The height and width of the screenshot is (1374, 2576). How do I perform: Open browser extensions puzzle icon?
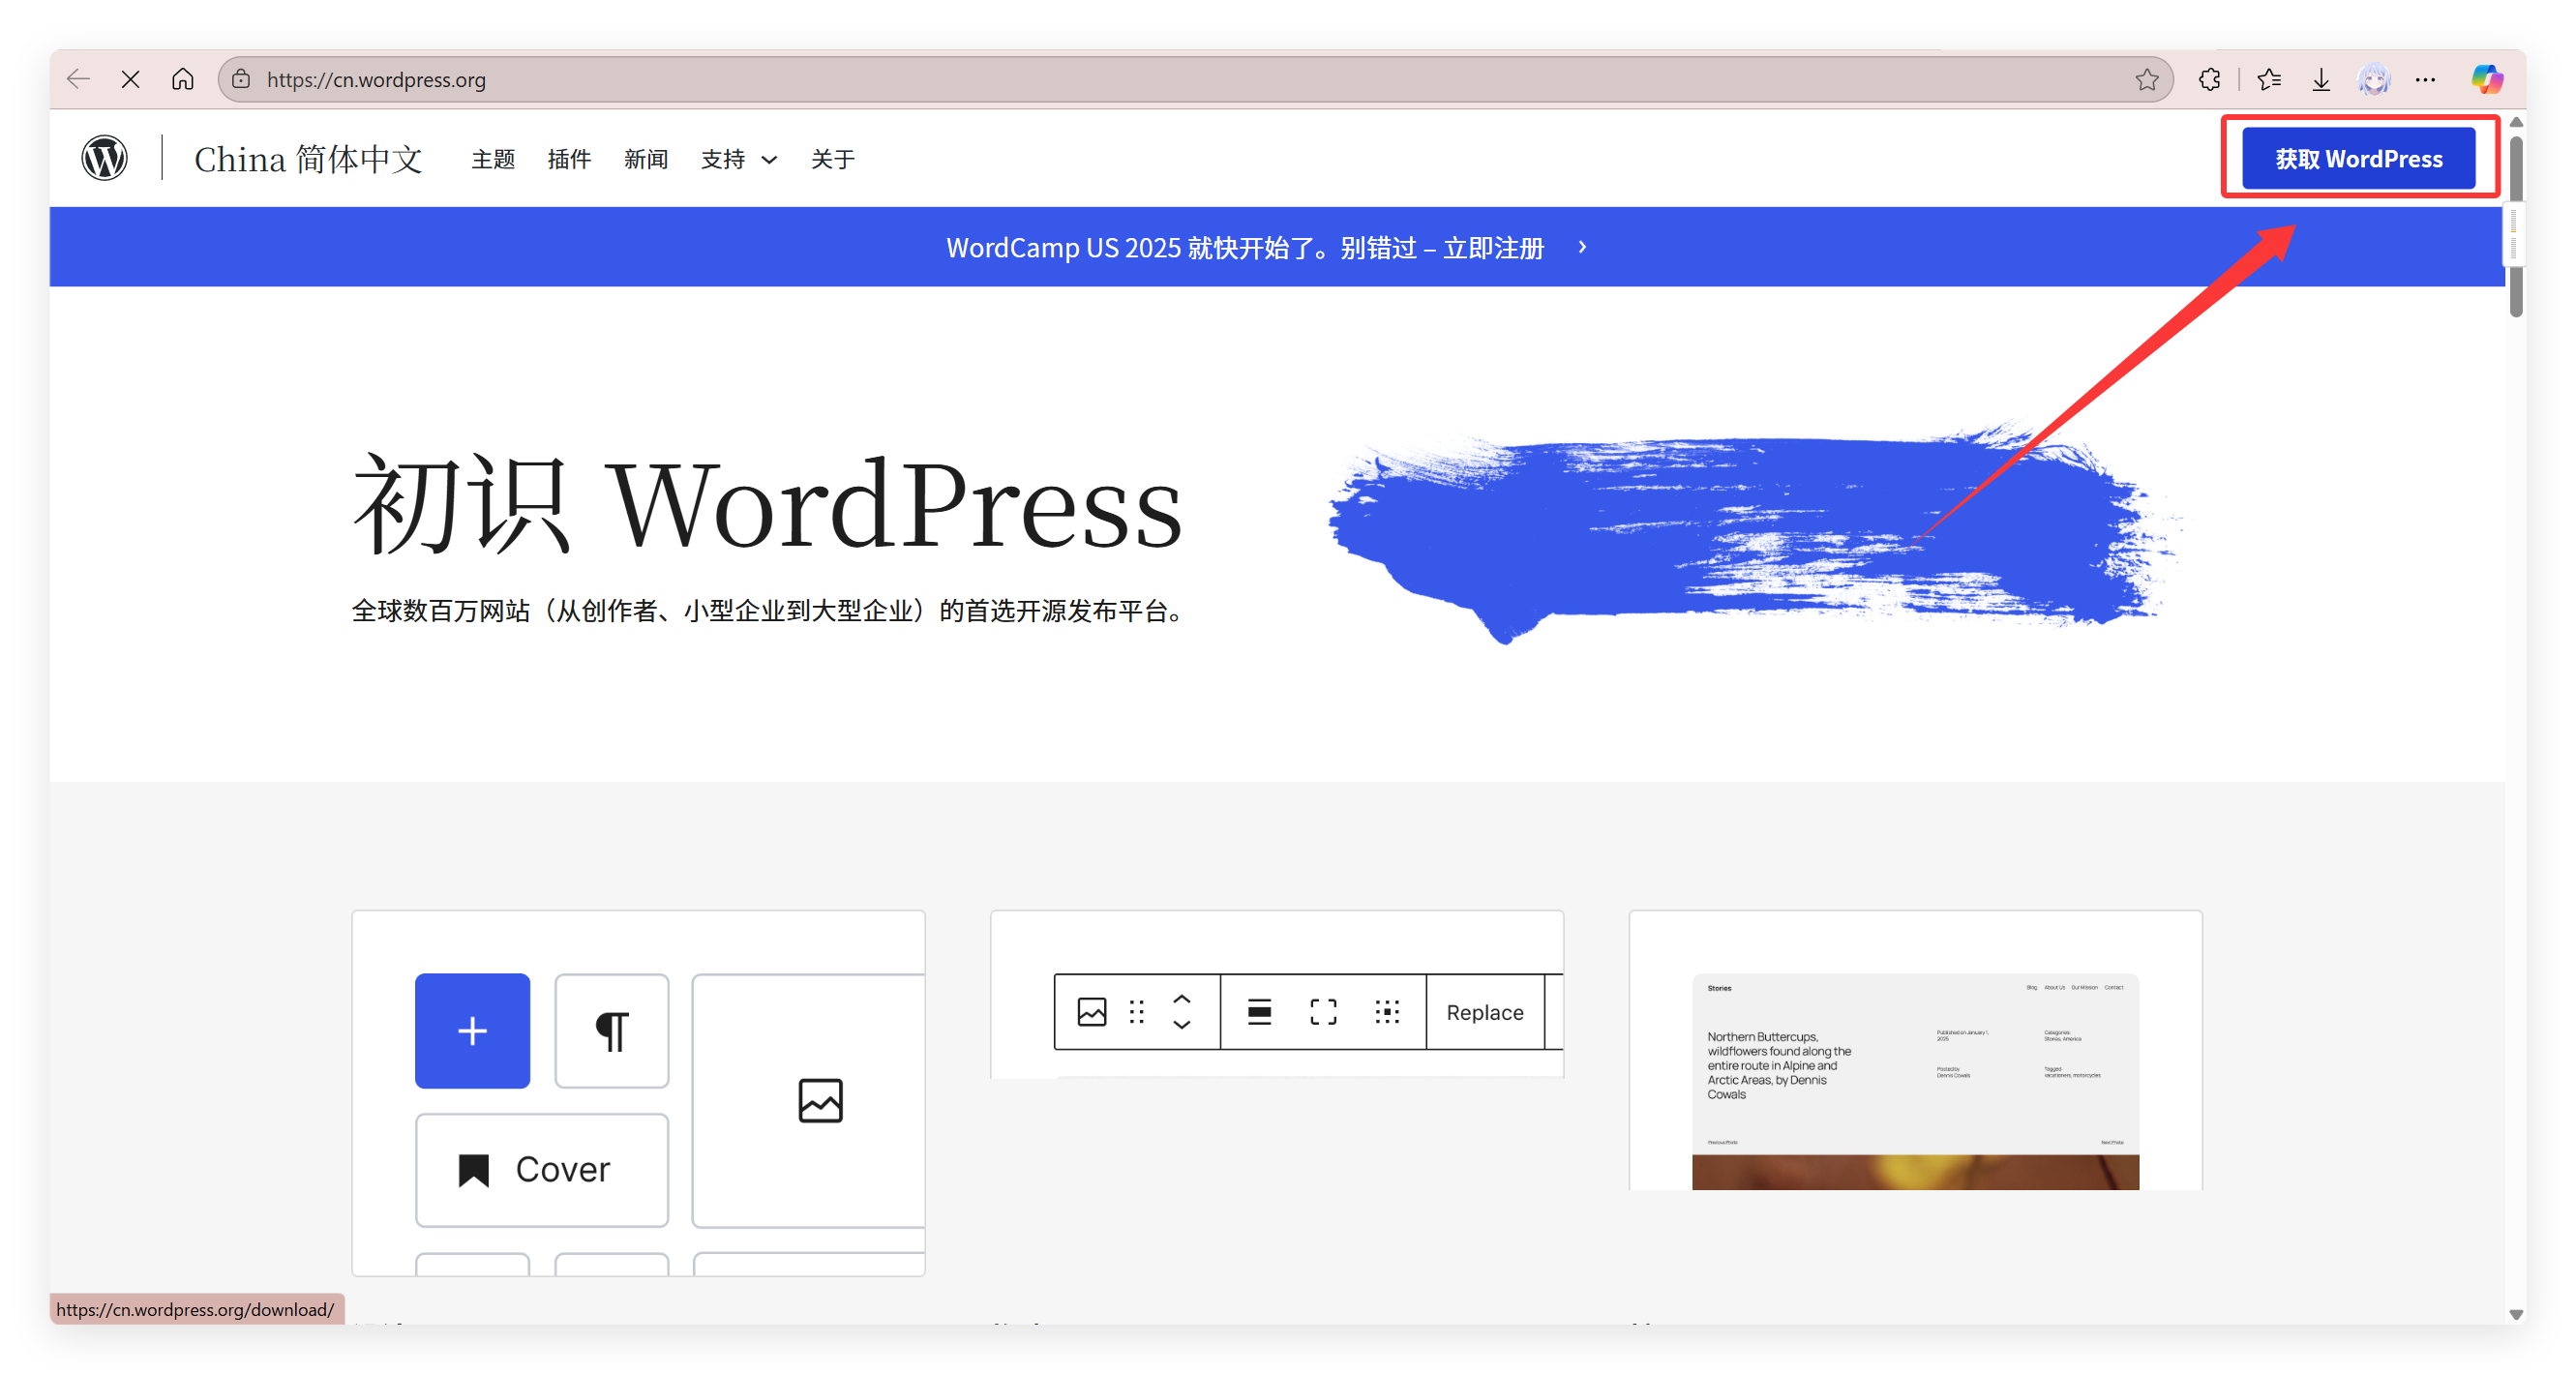[x=2209, y=79]
